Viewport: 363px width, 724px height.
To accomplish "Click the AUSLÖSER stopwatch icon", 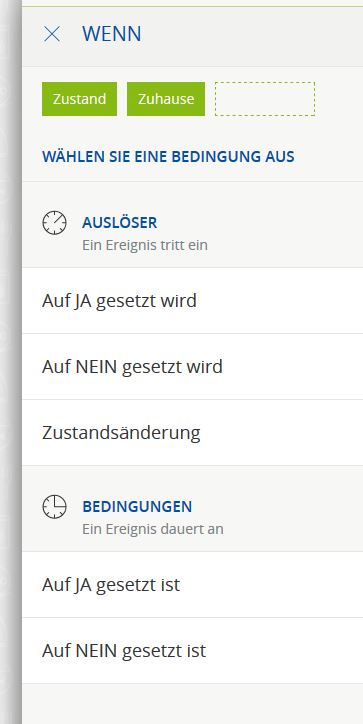I will coord(54,223).
